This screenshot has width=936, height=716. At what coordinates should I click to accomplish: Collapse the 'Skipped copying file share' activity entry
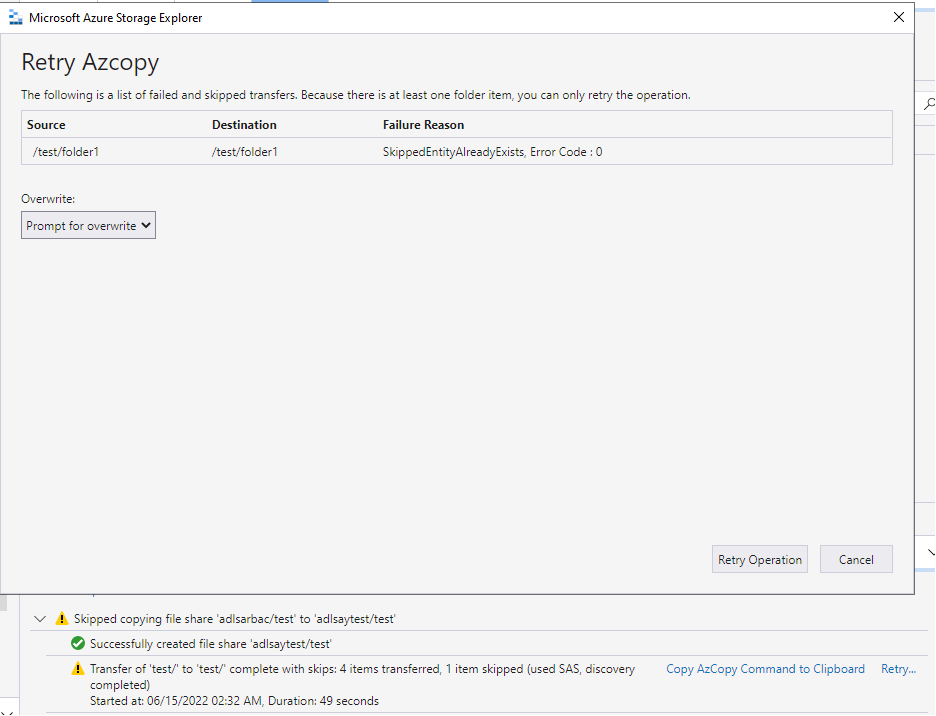(40, 618)
